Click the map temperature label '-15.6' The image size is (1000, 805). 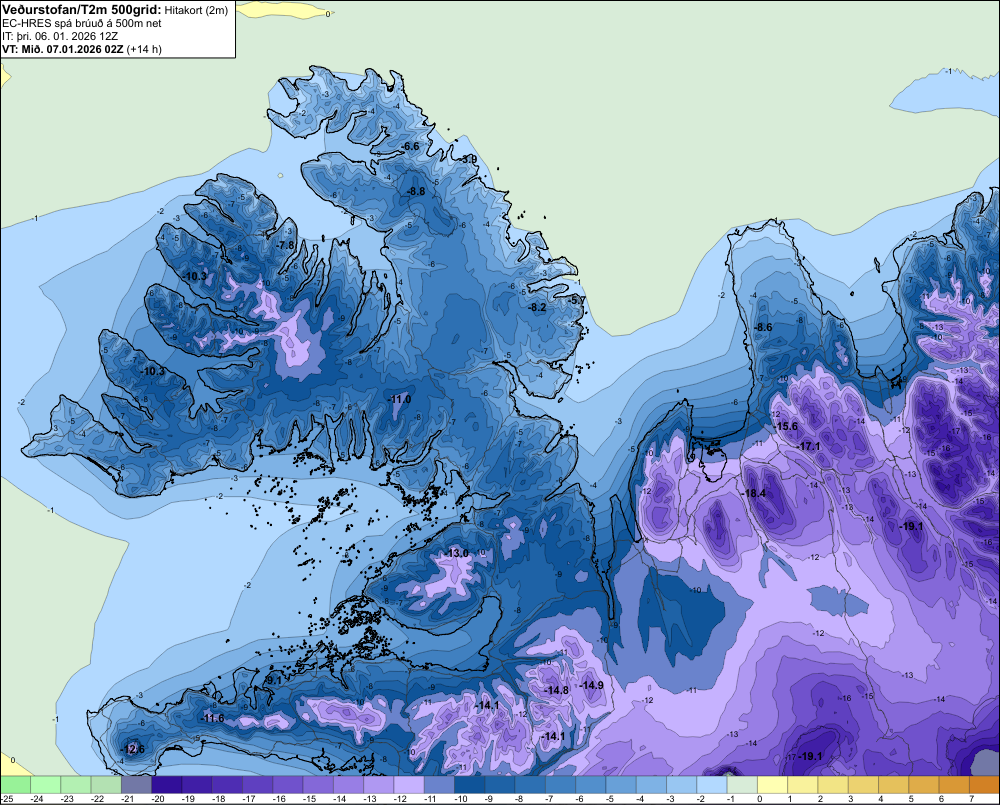pos(786,426)
